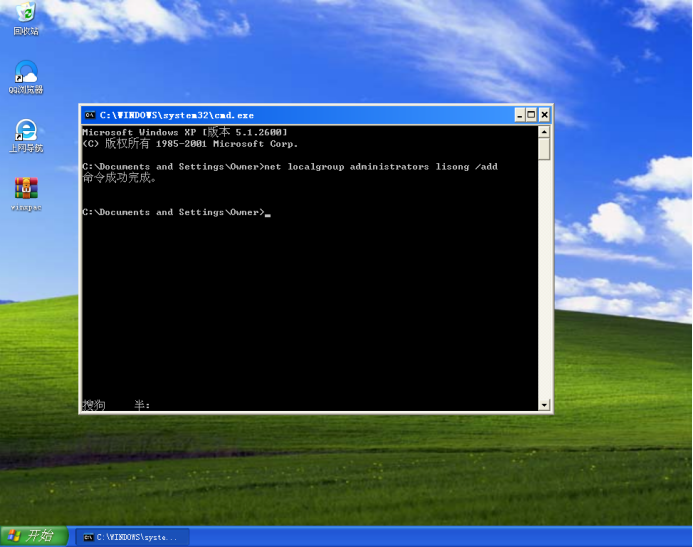Screen dimensions: 693x547
Task: Click the cmd vertical scrollbar thumb
Action: click(544, 149)
